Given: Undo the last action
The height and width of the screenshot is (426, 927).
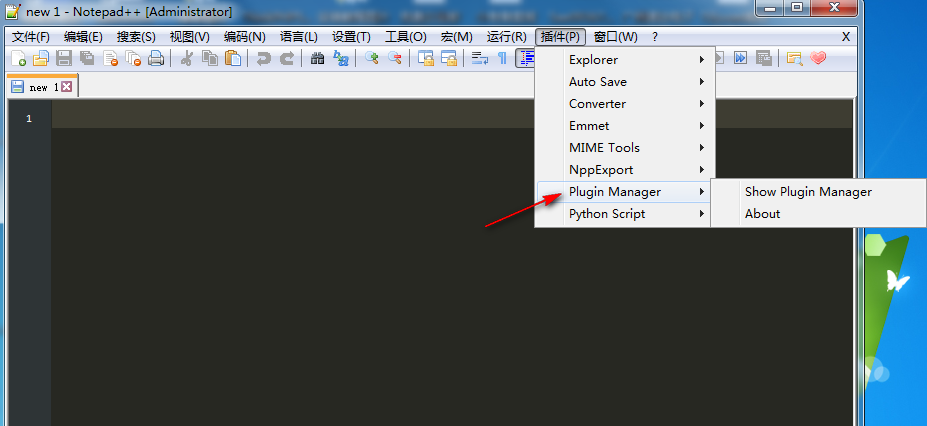Looking at the screenshot, I should (x=264, y=58).
